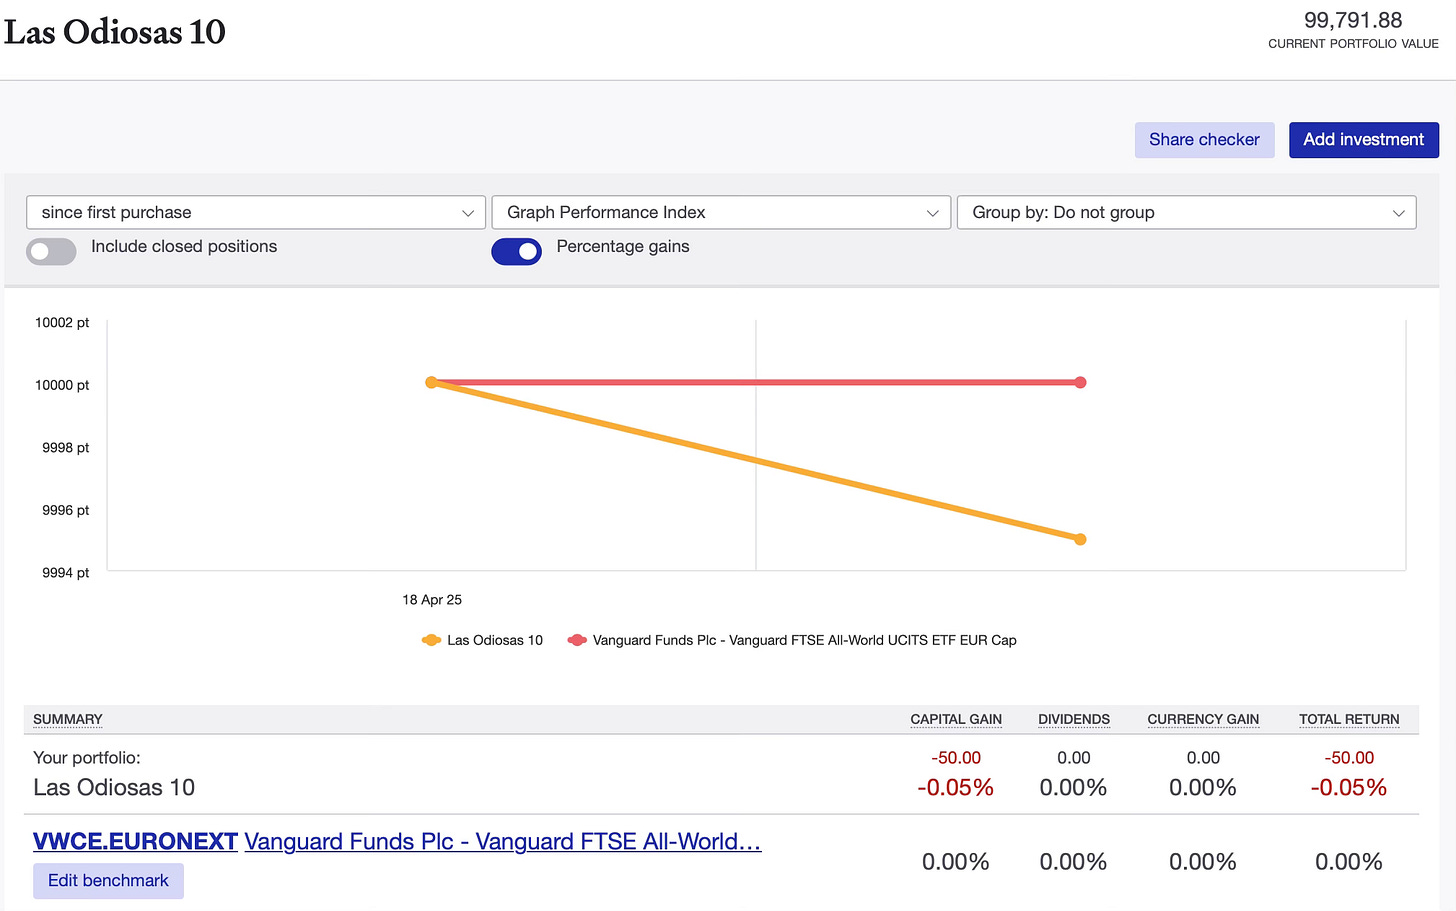
Task: Click the 99,791.88 portfolio value
Action: [x=1353, y=20]
